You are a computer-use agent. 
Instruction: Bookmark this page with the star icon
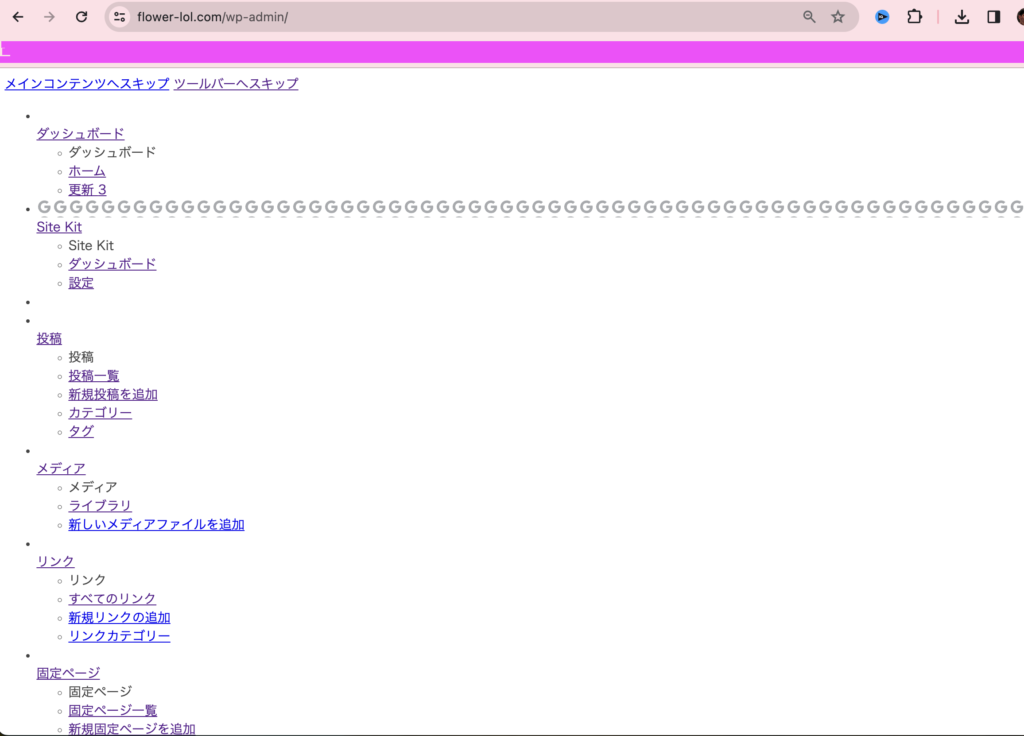click(x=838, y=17)
